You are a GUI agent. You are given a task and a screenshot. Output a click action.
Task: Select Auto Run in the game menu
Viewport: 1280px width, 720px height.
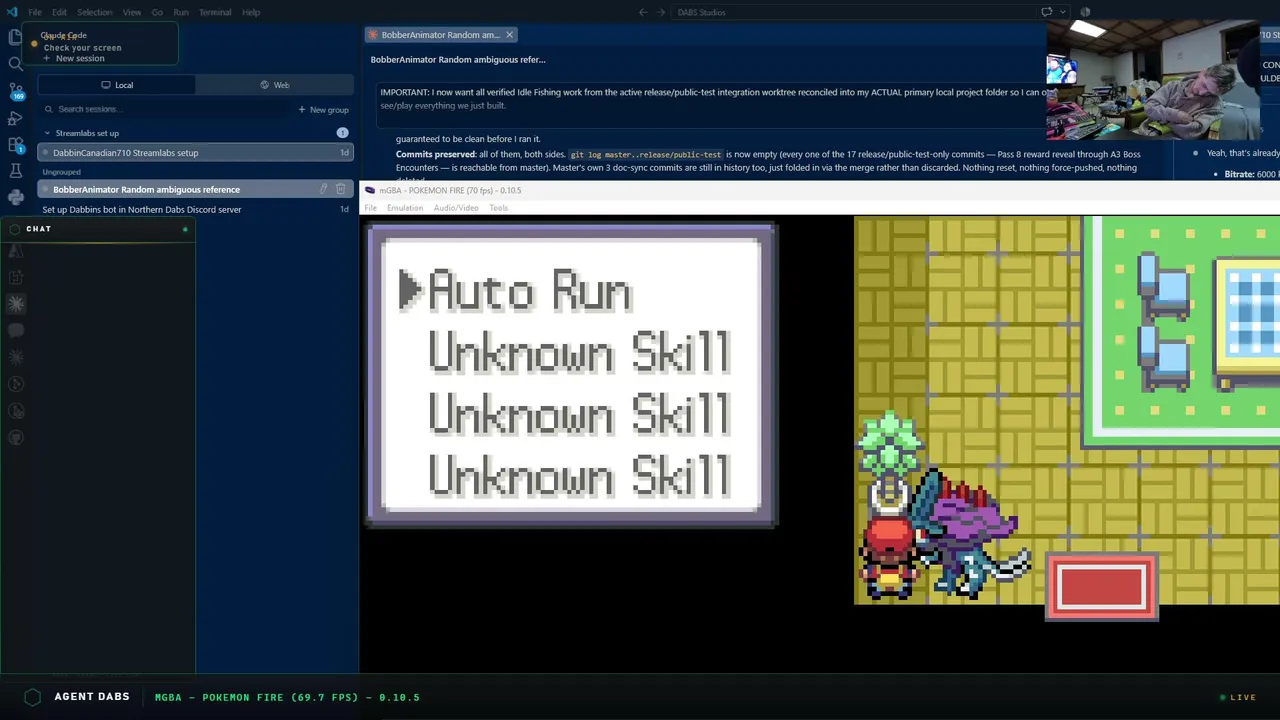click(530, 292)
